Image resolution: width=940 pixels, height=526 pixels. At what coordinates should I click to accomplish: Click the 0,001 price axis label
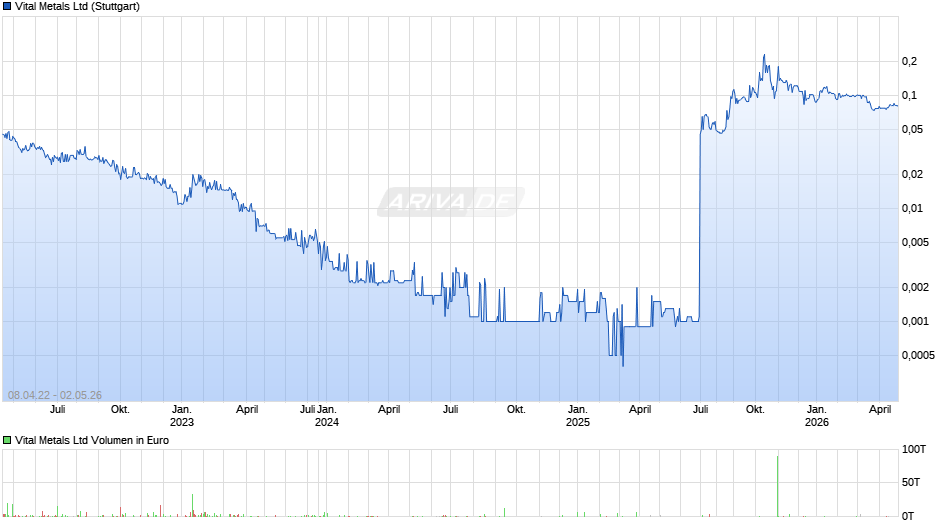coord(915,321)
